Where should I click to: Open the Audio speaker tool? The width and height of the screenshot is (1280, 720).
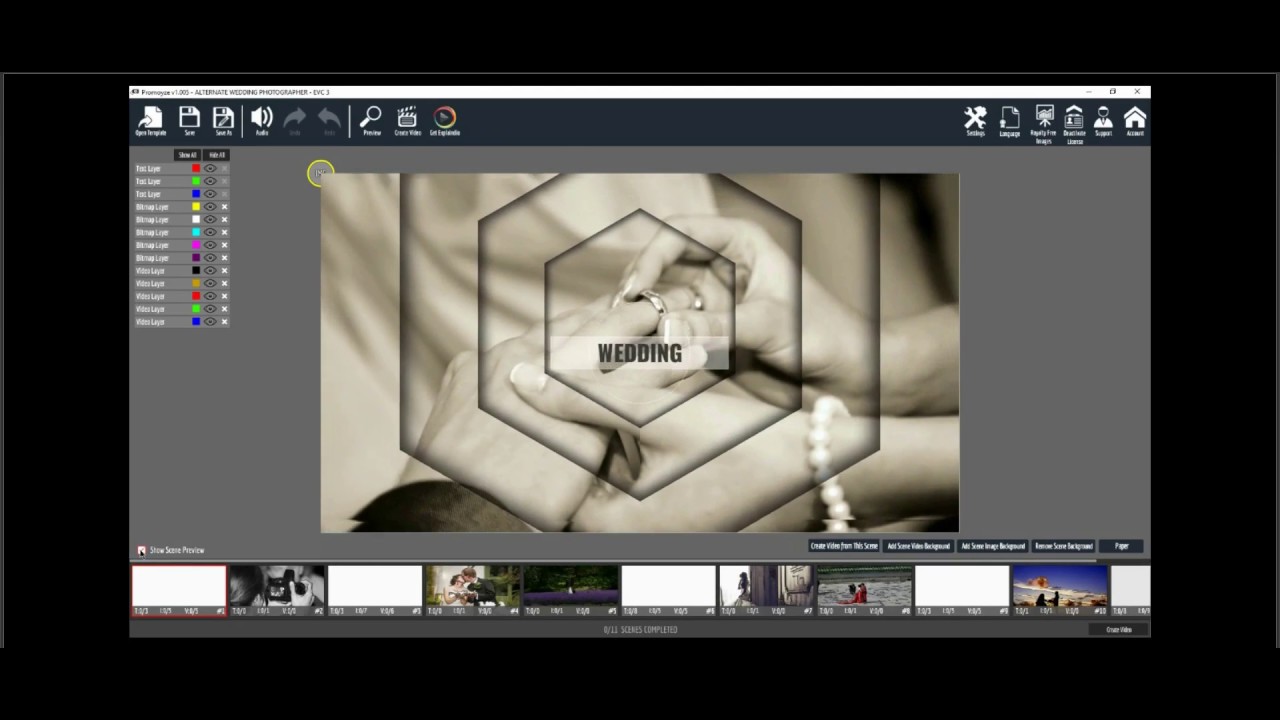(x=262, y=120)
